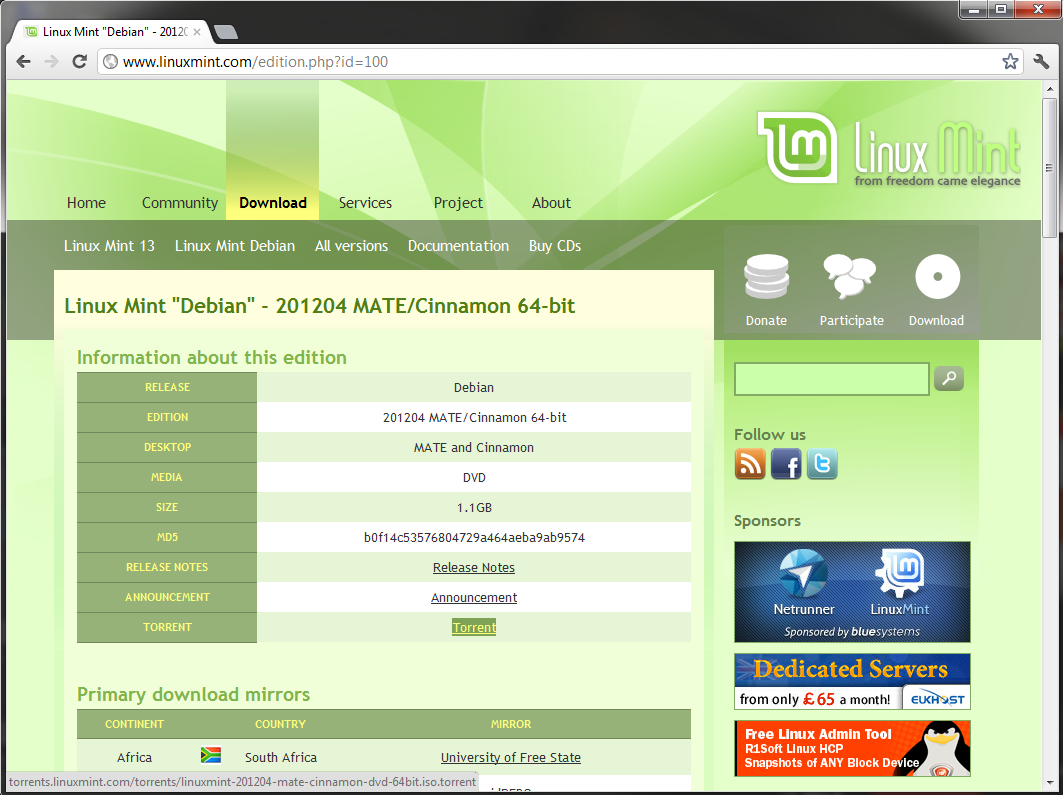Go to Linux Mint 13 submenu link

coord(109,246)
